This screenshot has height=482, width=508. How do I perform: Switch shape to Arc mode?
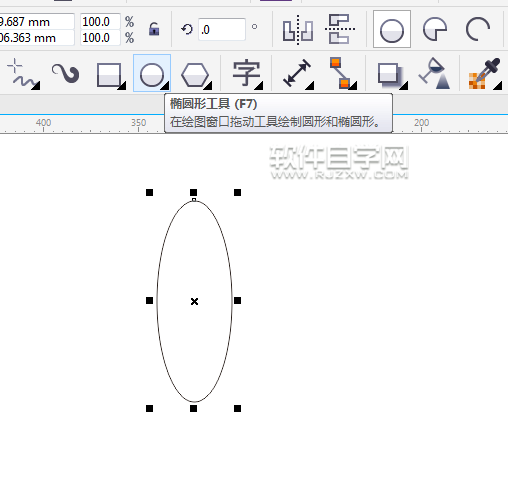point(477,30)
